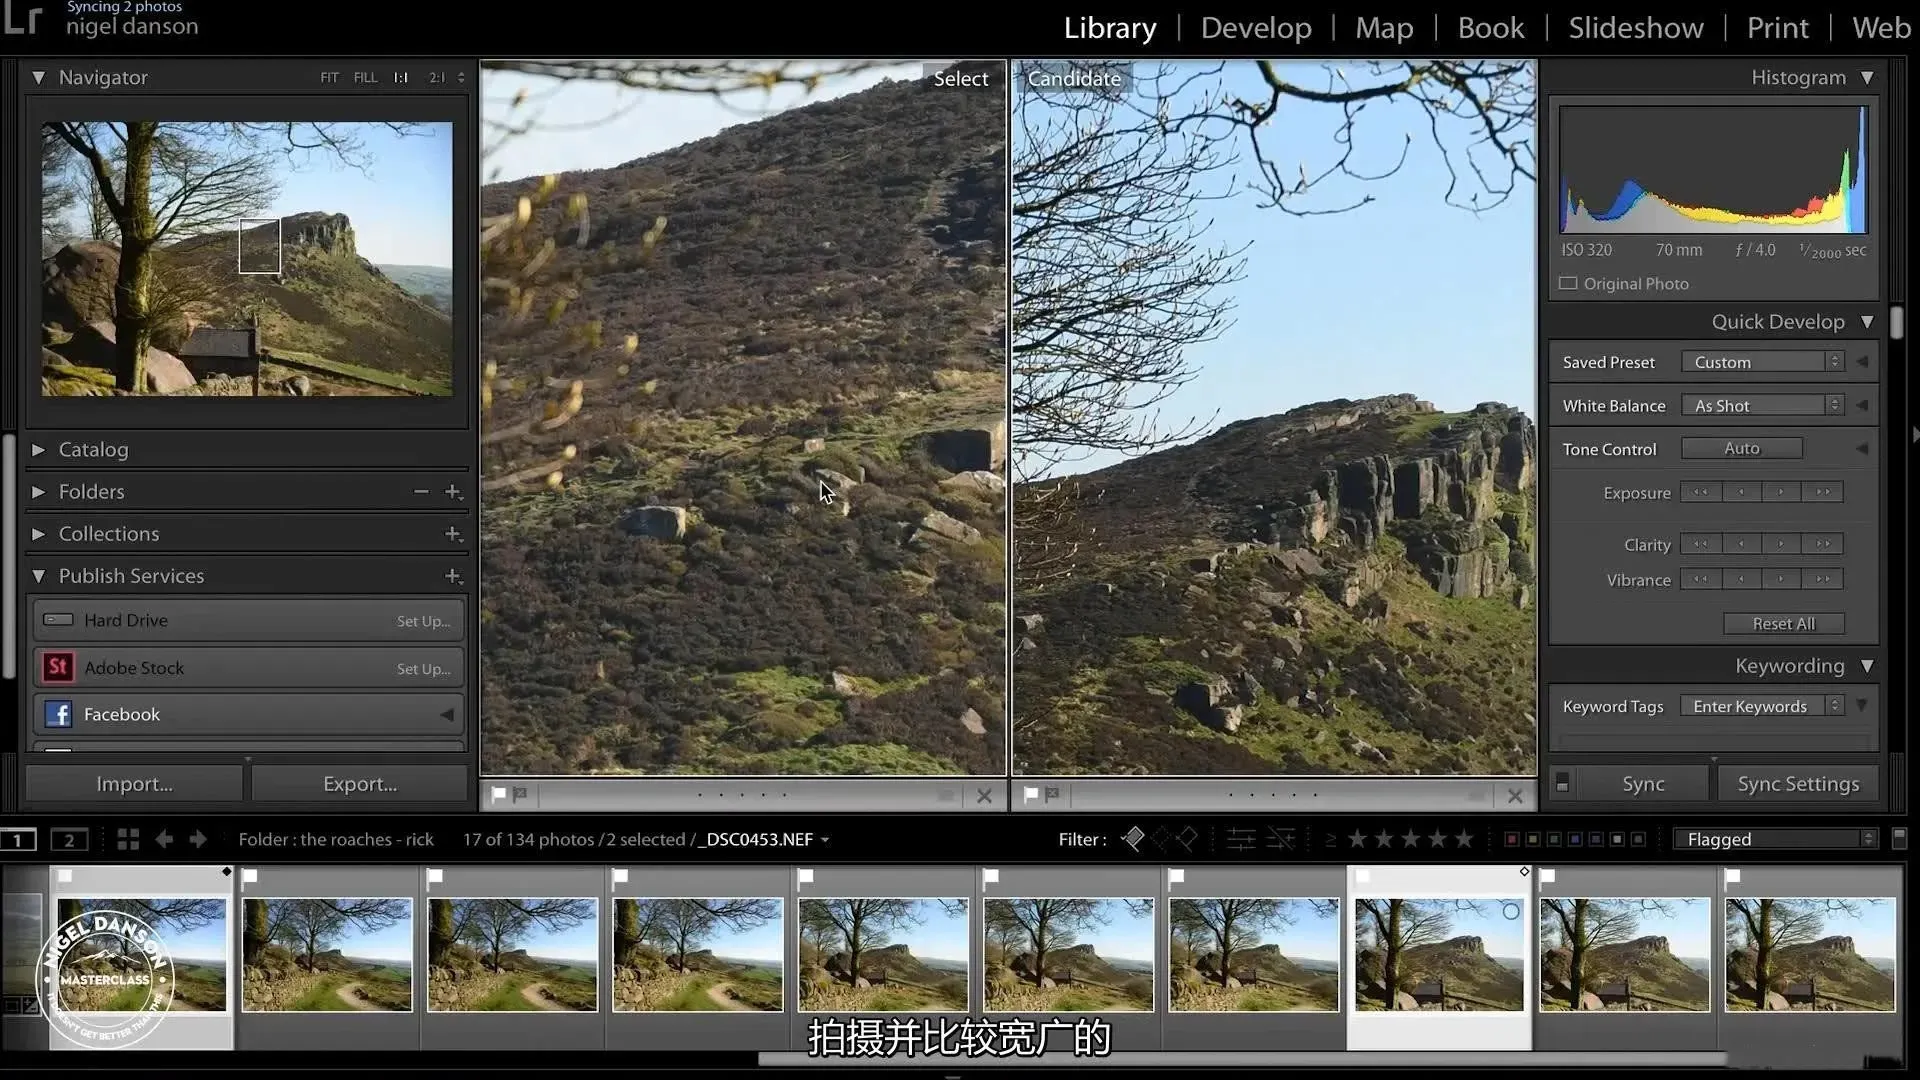Enable the Original Photo checkbox

(x=1568, y=284)
